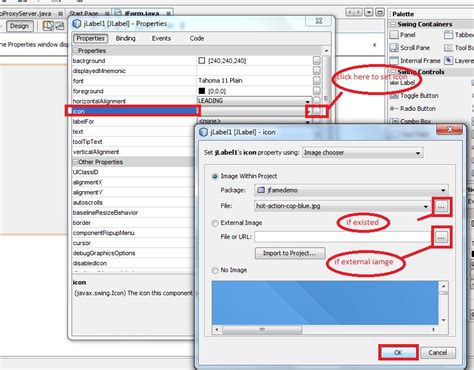Image resolution: width=474 pixels, height=370 pixels.
Task: Choose the Toggle Button palette icon
Action: pos(394,96)
